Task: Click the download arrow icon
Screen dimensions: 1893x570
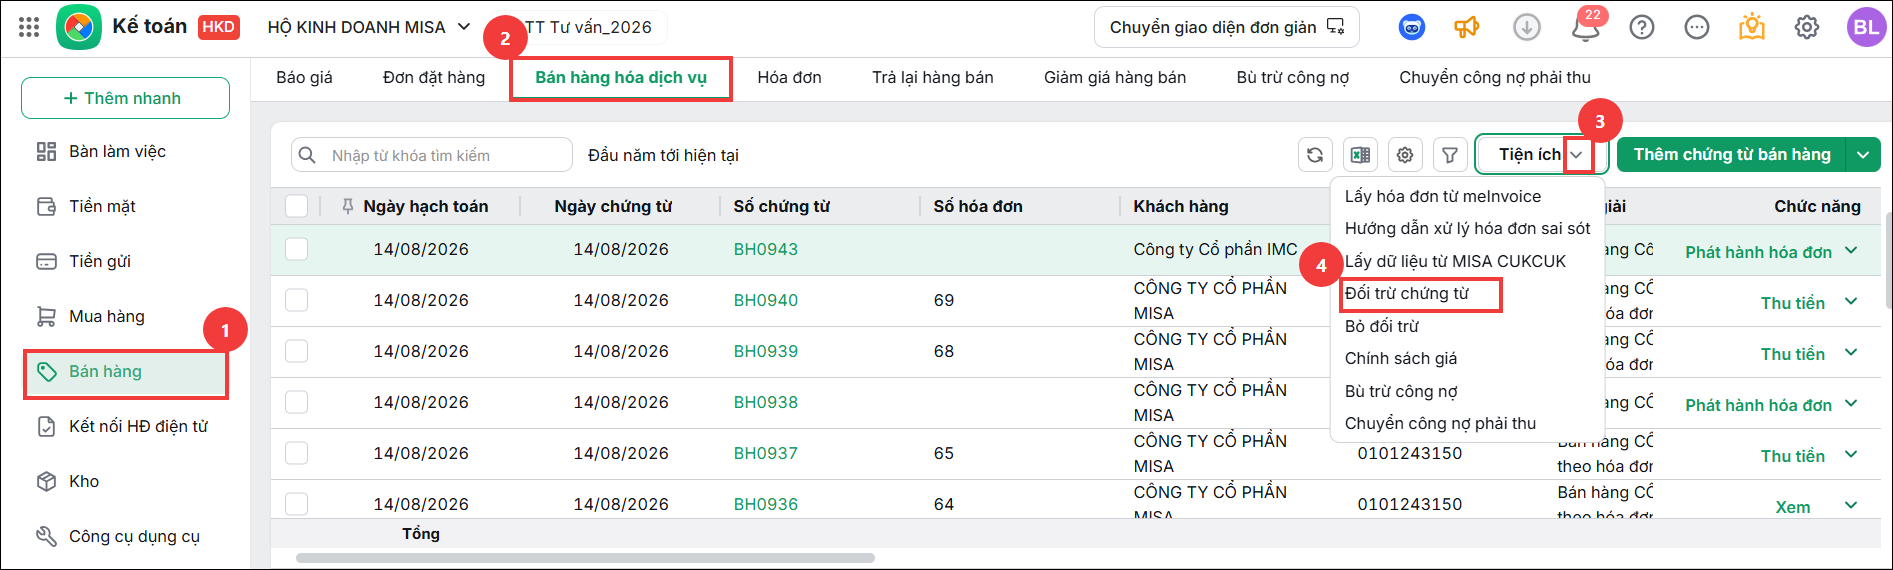Action: [1527, 28]
